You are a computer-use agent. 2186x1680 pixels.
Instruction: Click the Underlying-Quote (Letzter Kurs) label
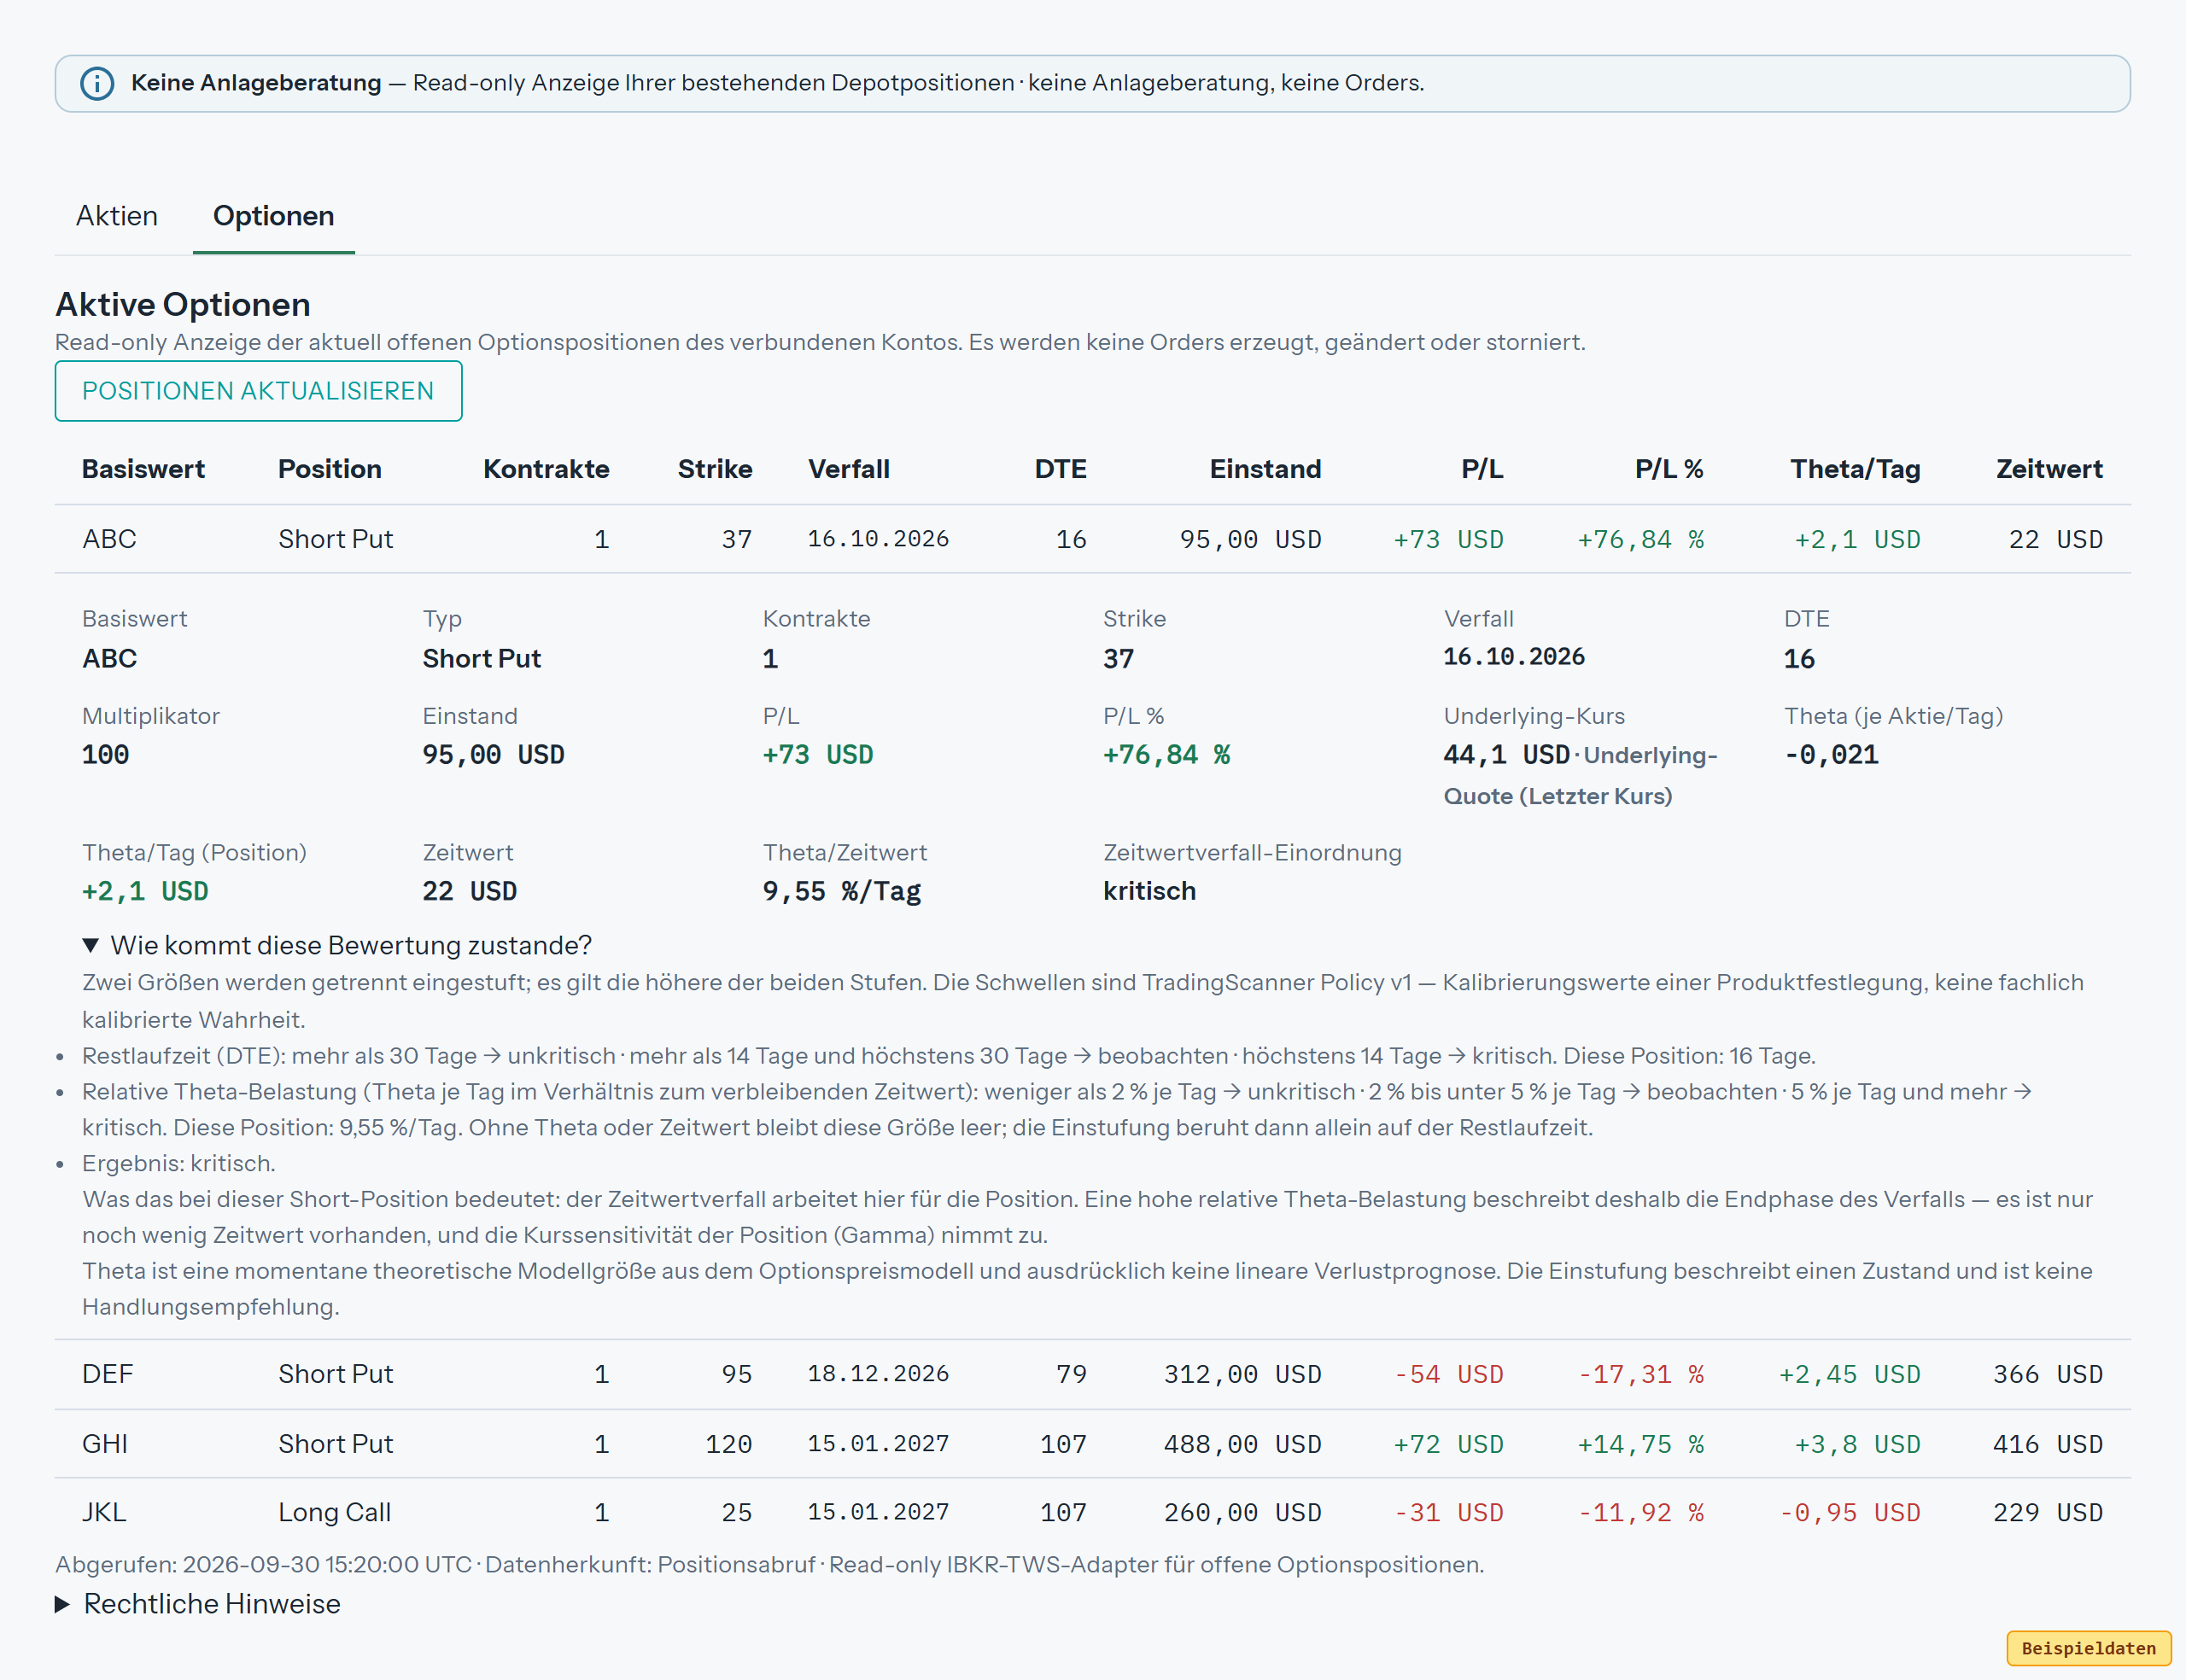[1581, 776]
